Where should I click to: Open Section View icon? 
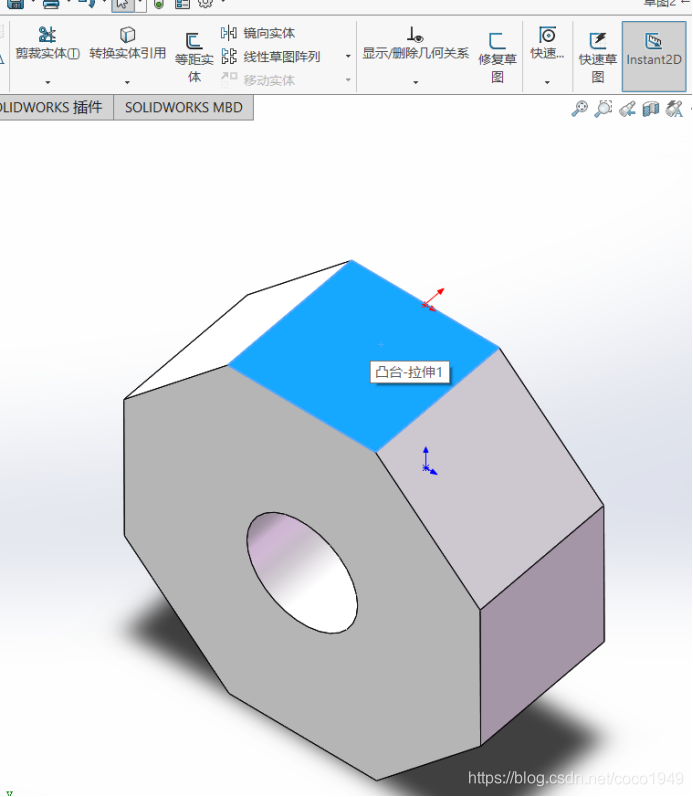tap(651, 108)
